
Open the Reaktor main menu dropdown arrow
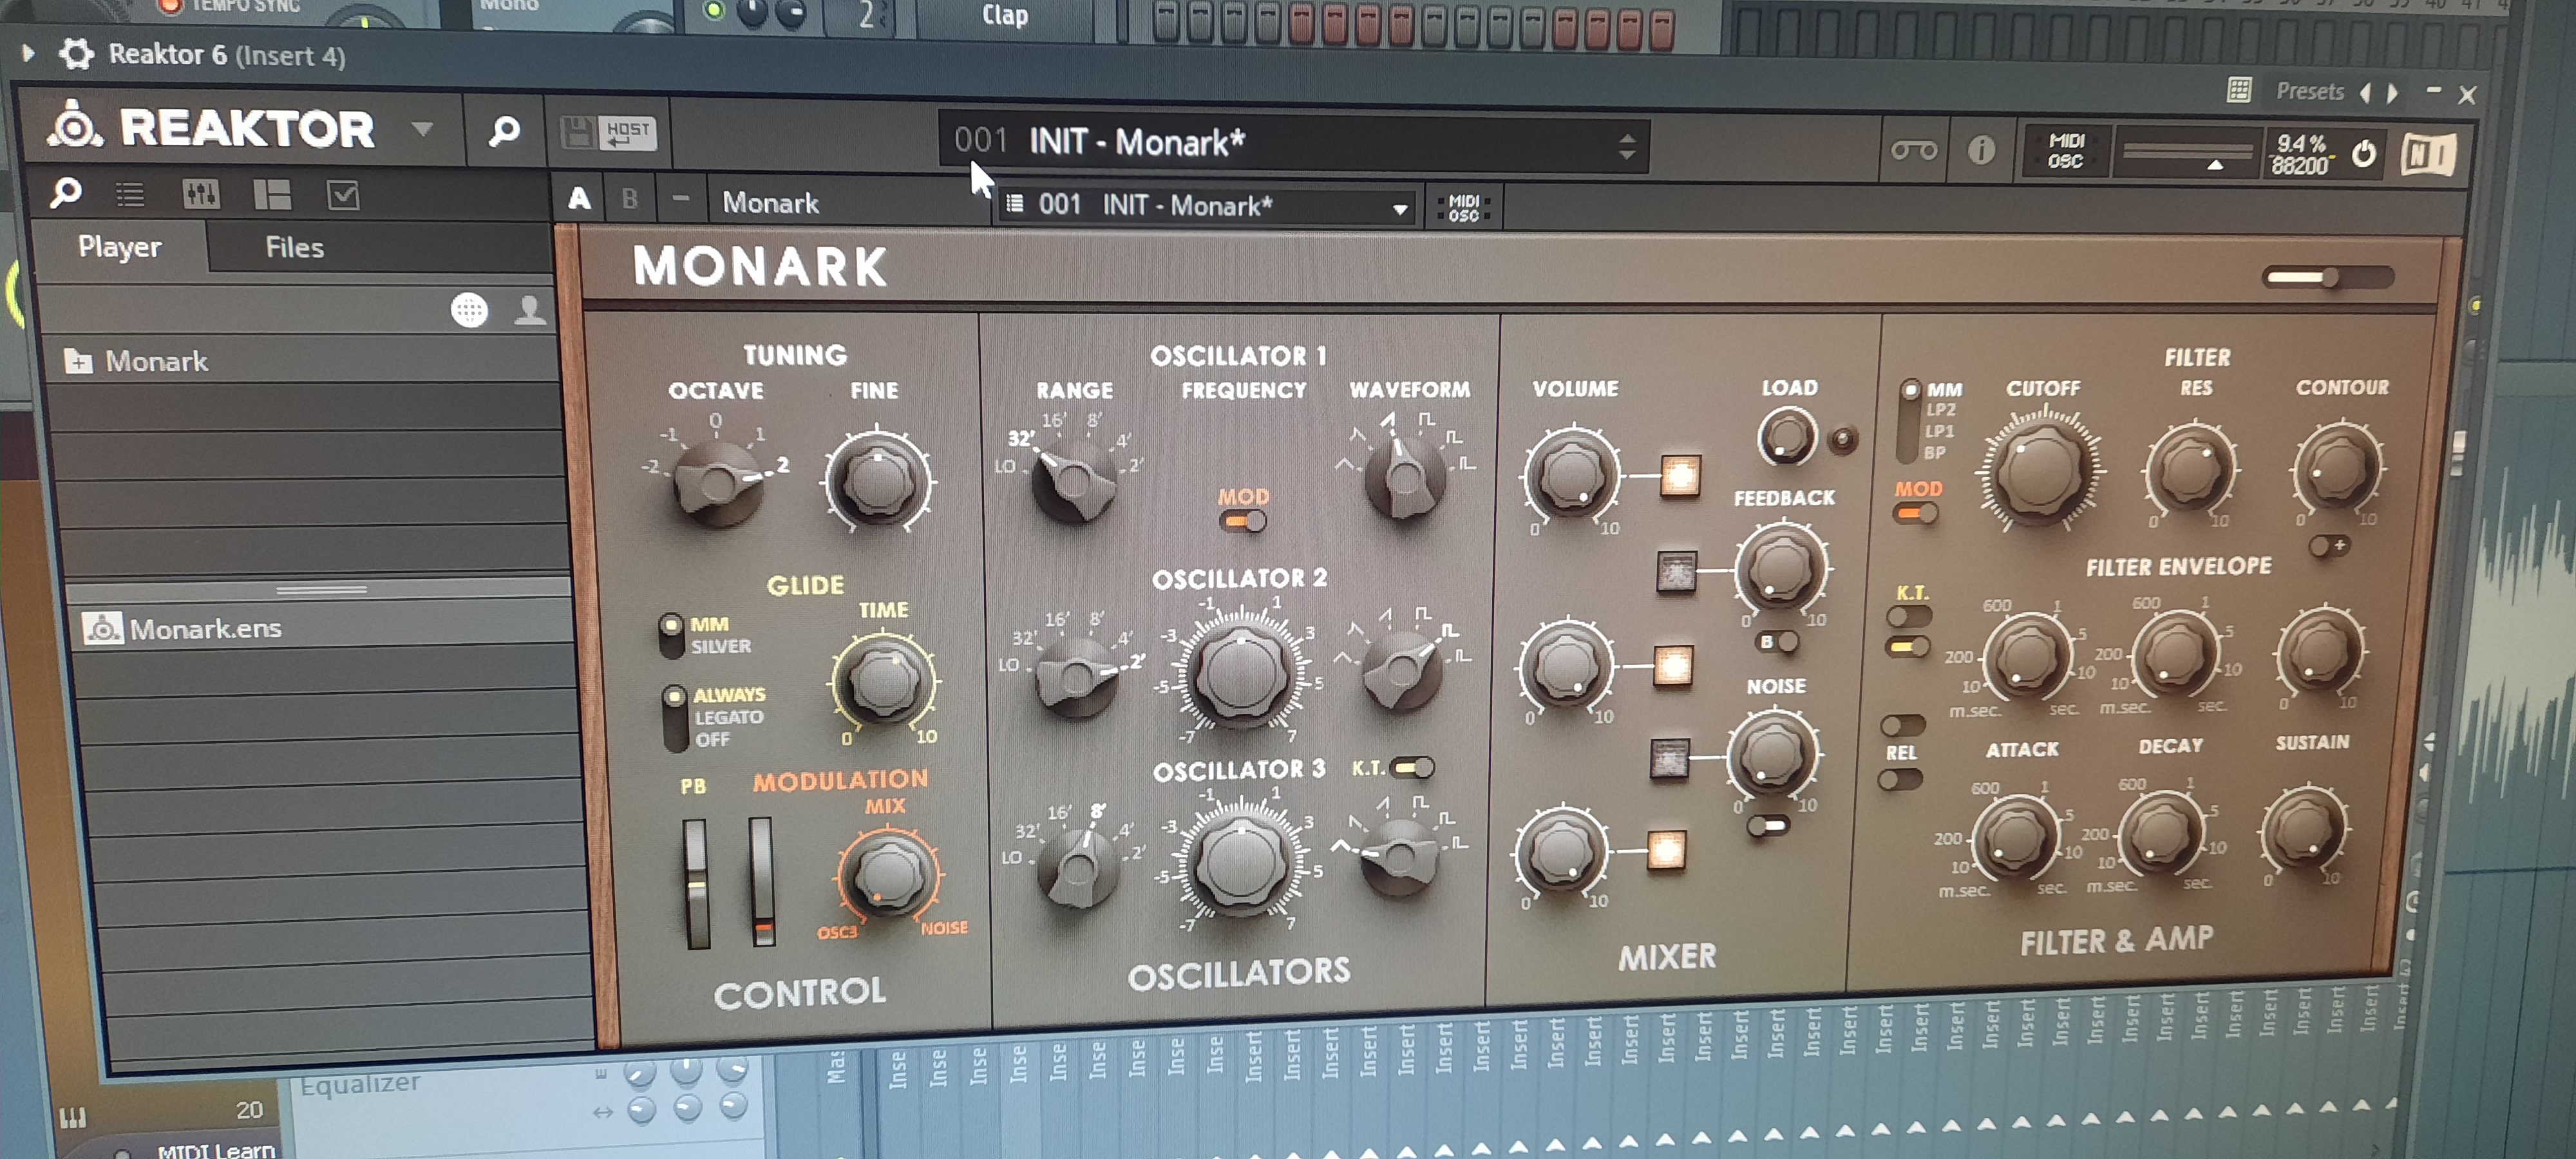point(422,129)
